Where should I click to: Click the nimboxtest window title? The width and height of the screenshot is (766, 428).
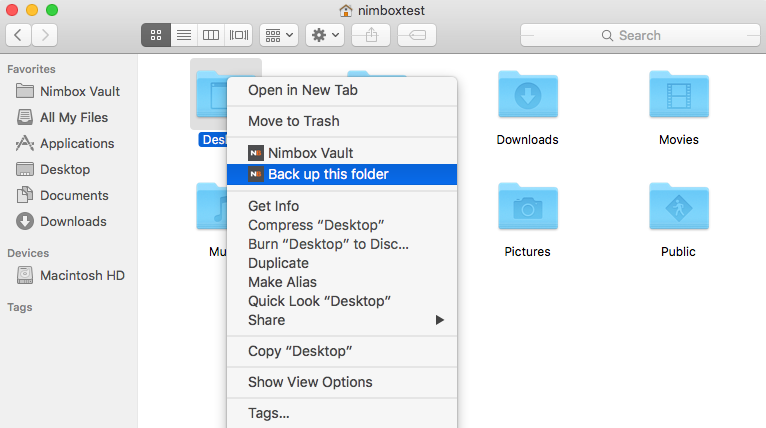click(391, 10)
